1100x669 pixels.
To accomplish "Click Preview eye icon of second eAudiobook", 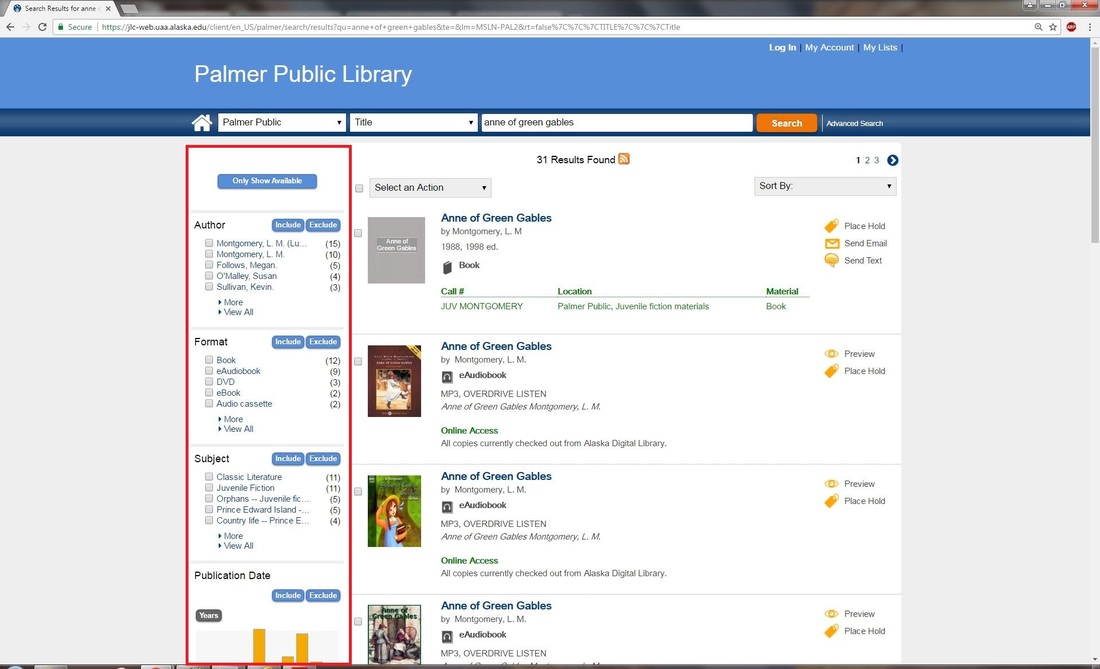I will [x=831, y=484].
